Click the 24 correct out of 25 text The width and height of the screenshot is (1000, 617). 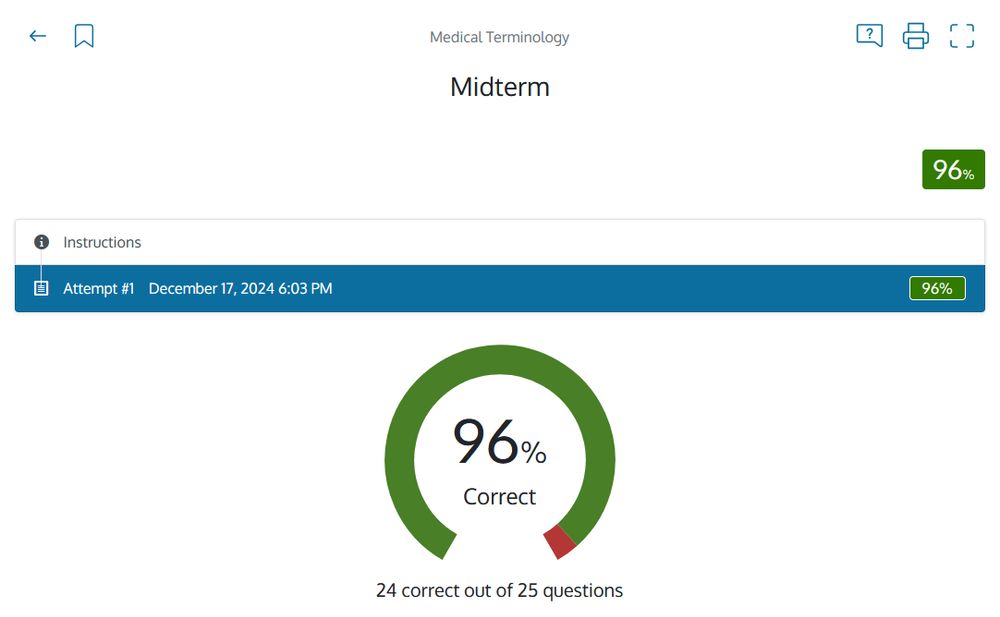(x=500, y=590)
